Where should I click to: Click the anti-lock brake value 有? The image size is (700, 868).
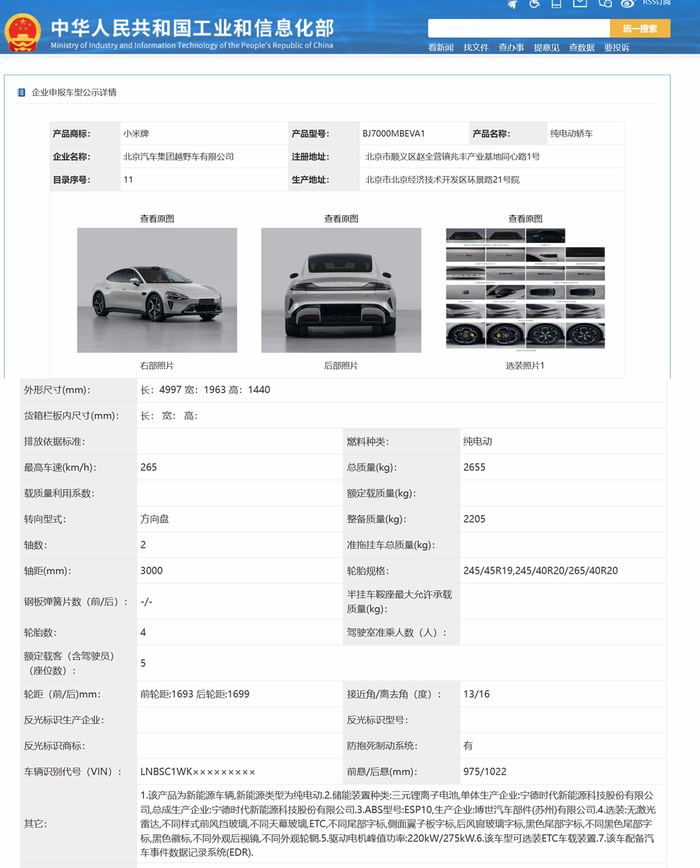(468, 746)
